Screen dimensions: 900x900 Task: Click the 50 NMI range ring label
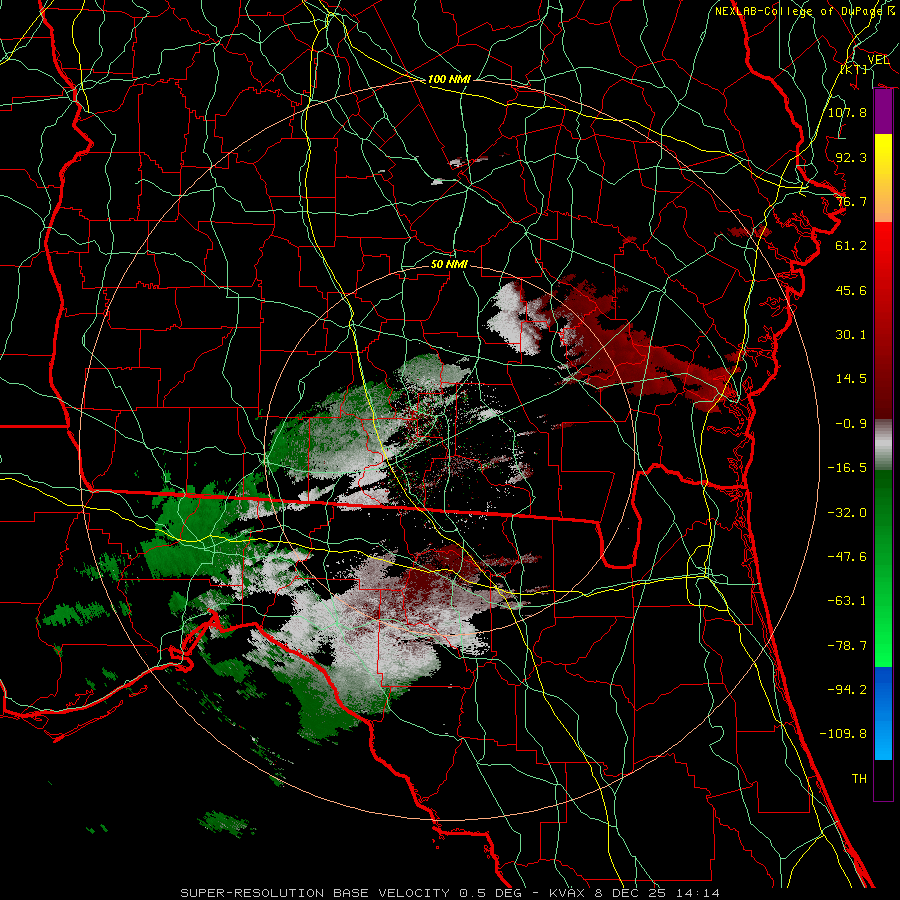[x=449, y=265]
